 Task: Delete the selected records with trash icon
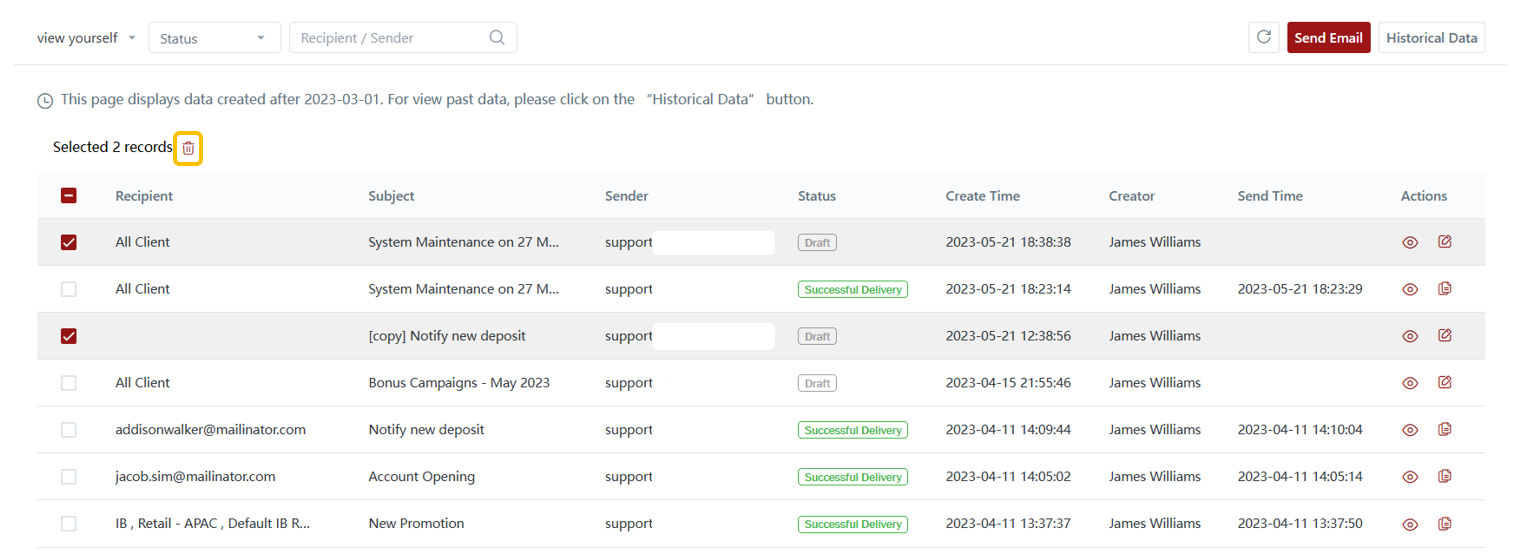[x=188, y=148]
